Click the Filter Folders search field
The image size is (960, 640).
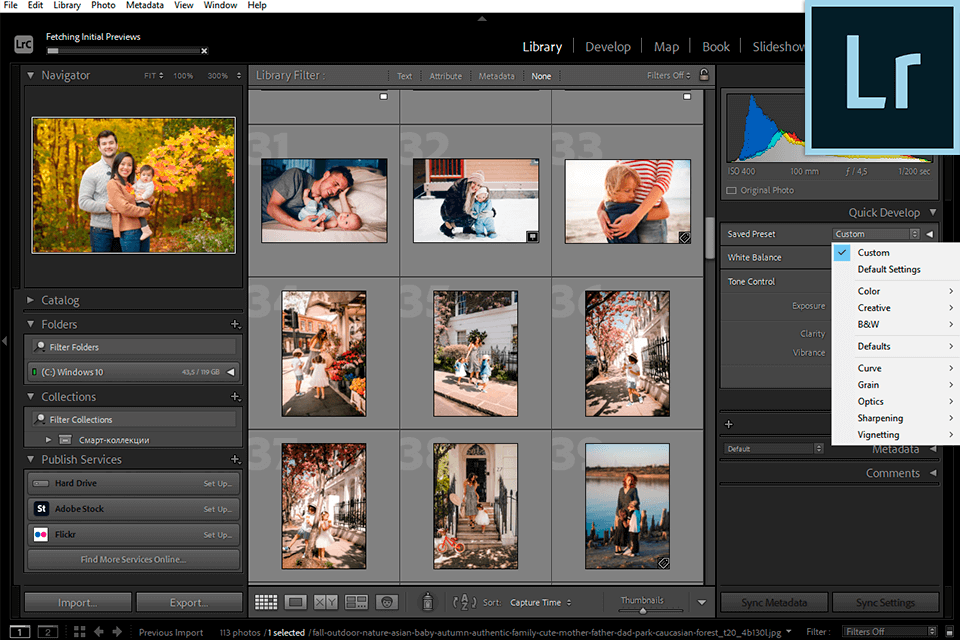pos(133,347)
